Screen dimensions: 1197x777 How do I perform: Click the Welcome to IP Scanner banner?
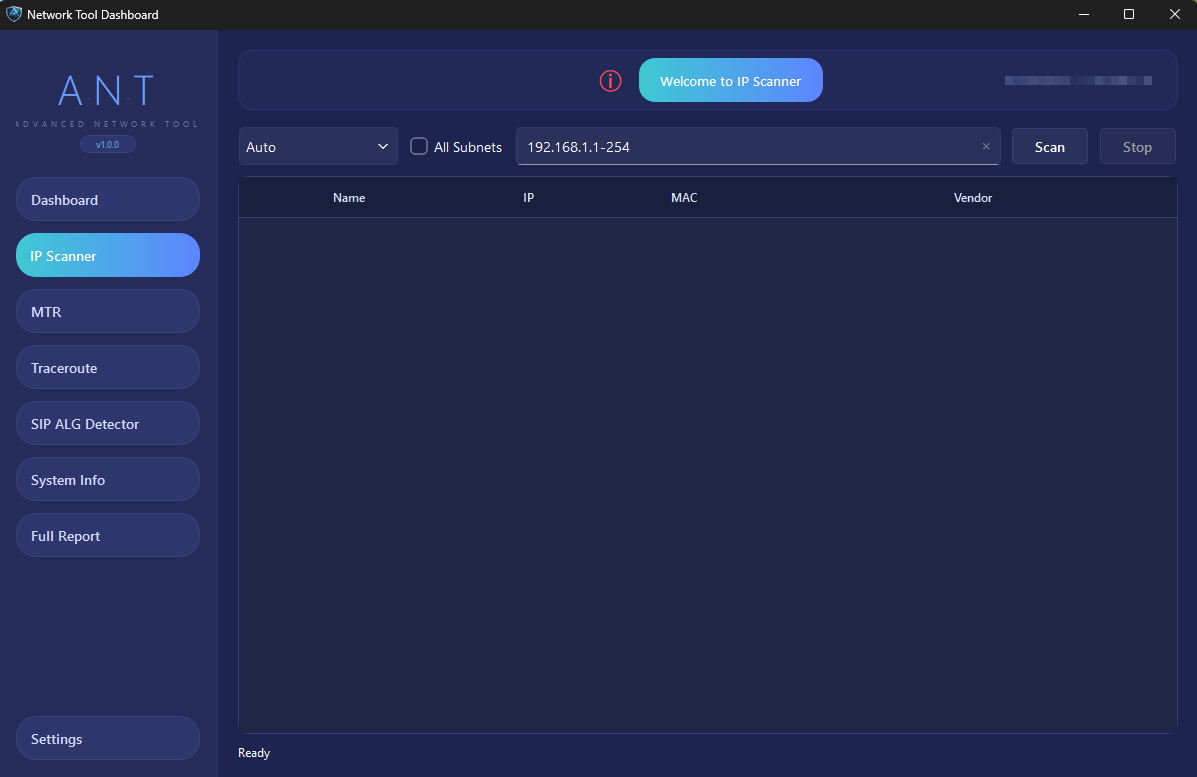[x=731, y=80]
